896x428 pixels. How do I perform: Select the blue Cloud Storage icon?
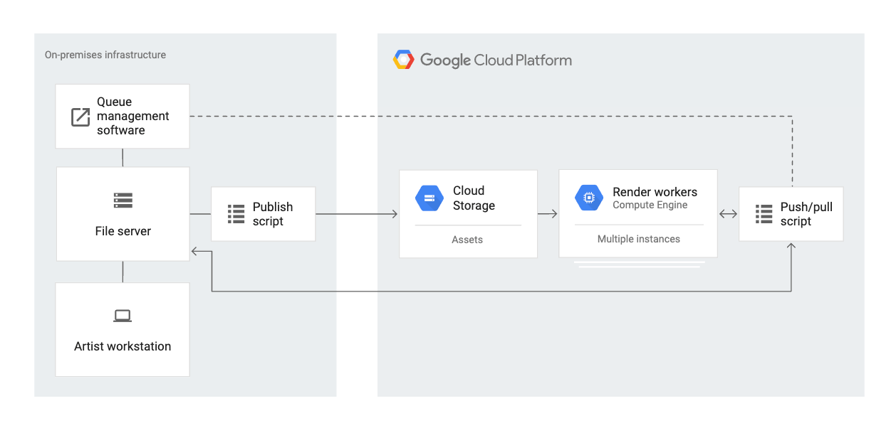pyautogui.click(x=429, y=198)
